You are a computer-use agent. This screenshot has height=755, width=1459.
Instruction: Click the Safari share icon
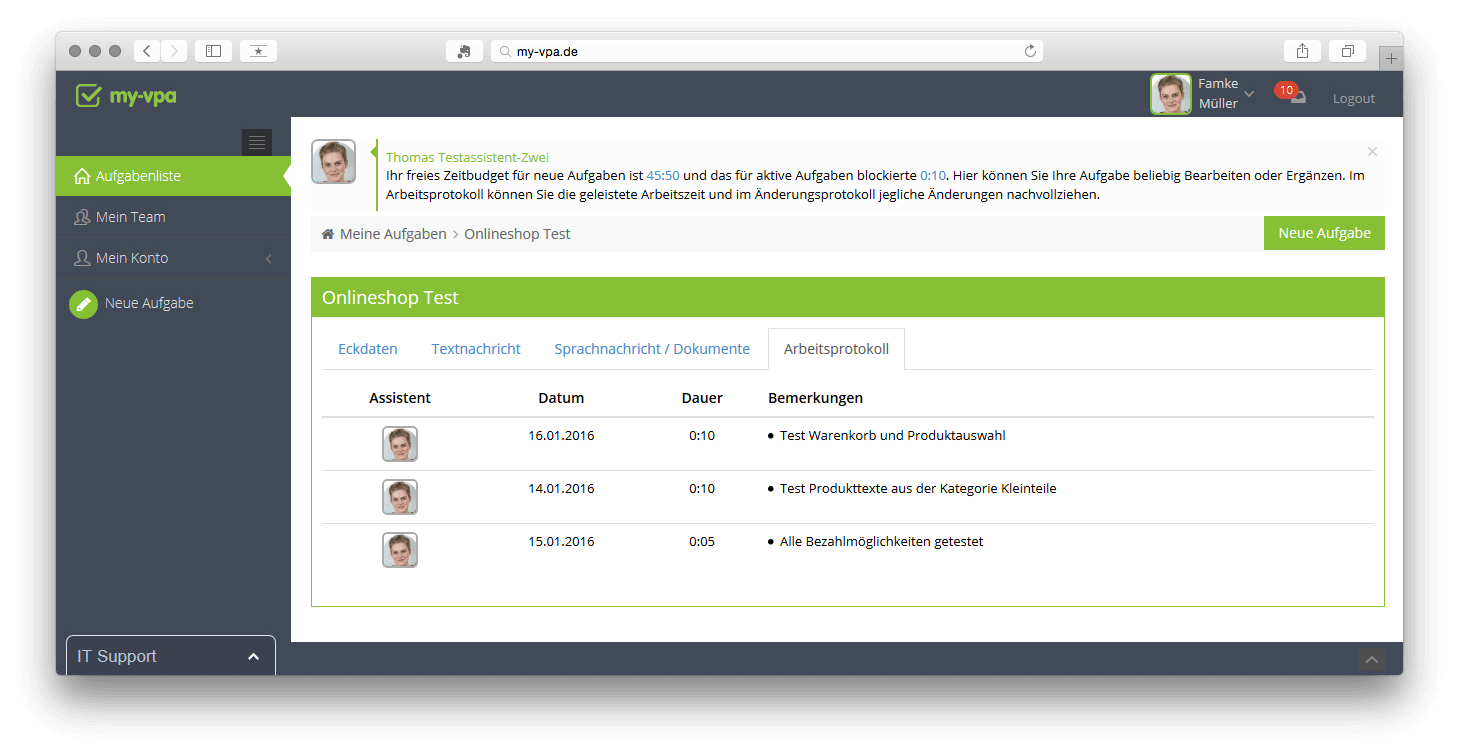click(1302, 51)
